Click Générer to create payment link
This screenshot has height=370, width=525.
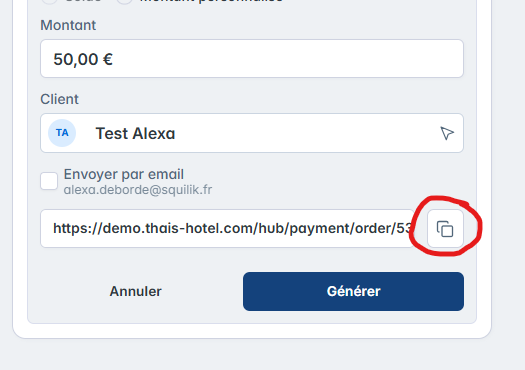[x=353, y=291]
